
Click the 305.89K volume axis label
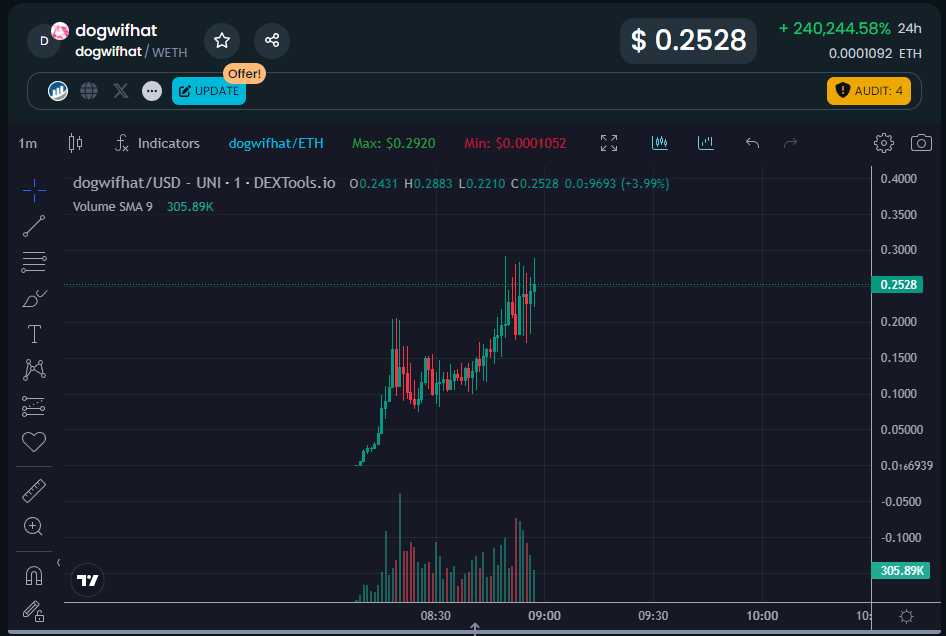901,571
